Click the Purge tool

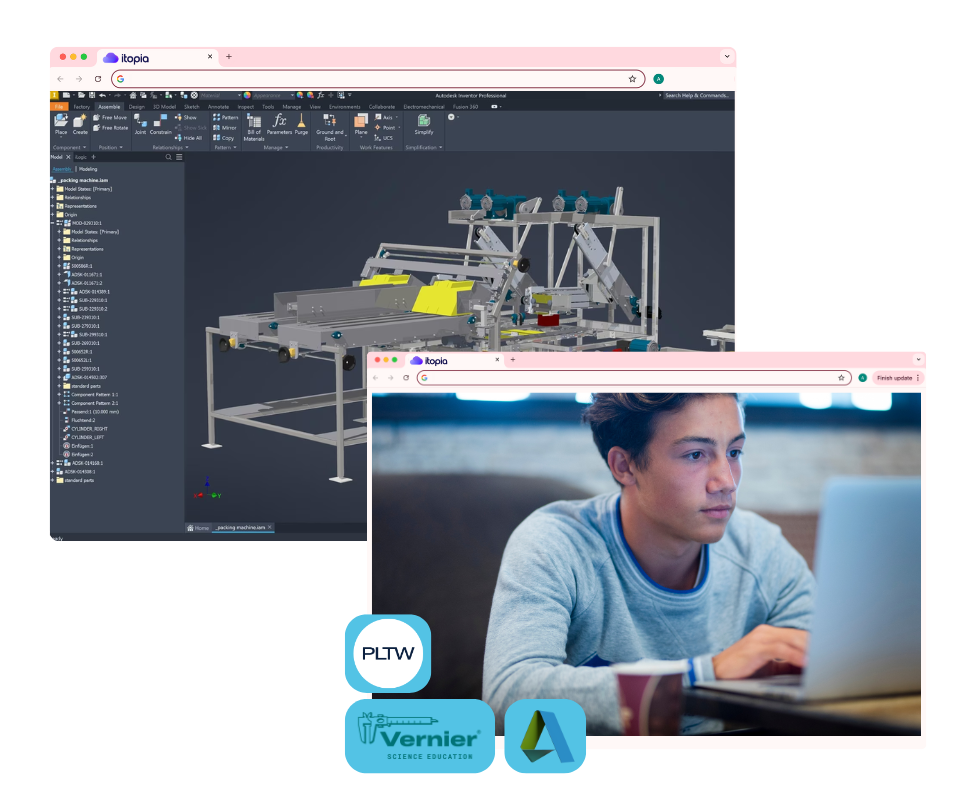coord(301,124)
